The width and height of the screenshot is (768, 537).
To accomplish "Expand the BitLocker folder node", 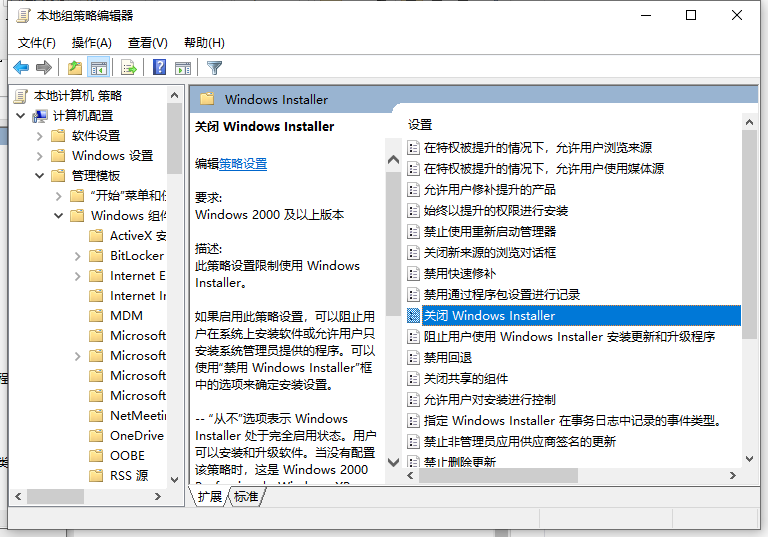I will point(78,256).
